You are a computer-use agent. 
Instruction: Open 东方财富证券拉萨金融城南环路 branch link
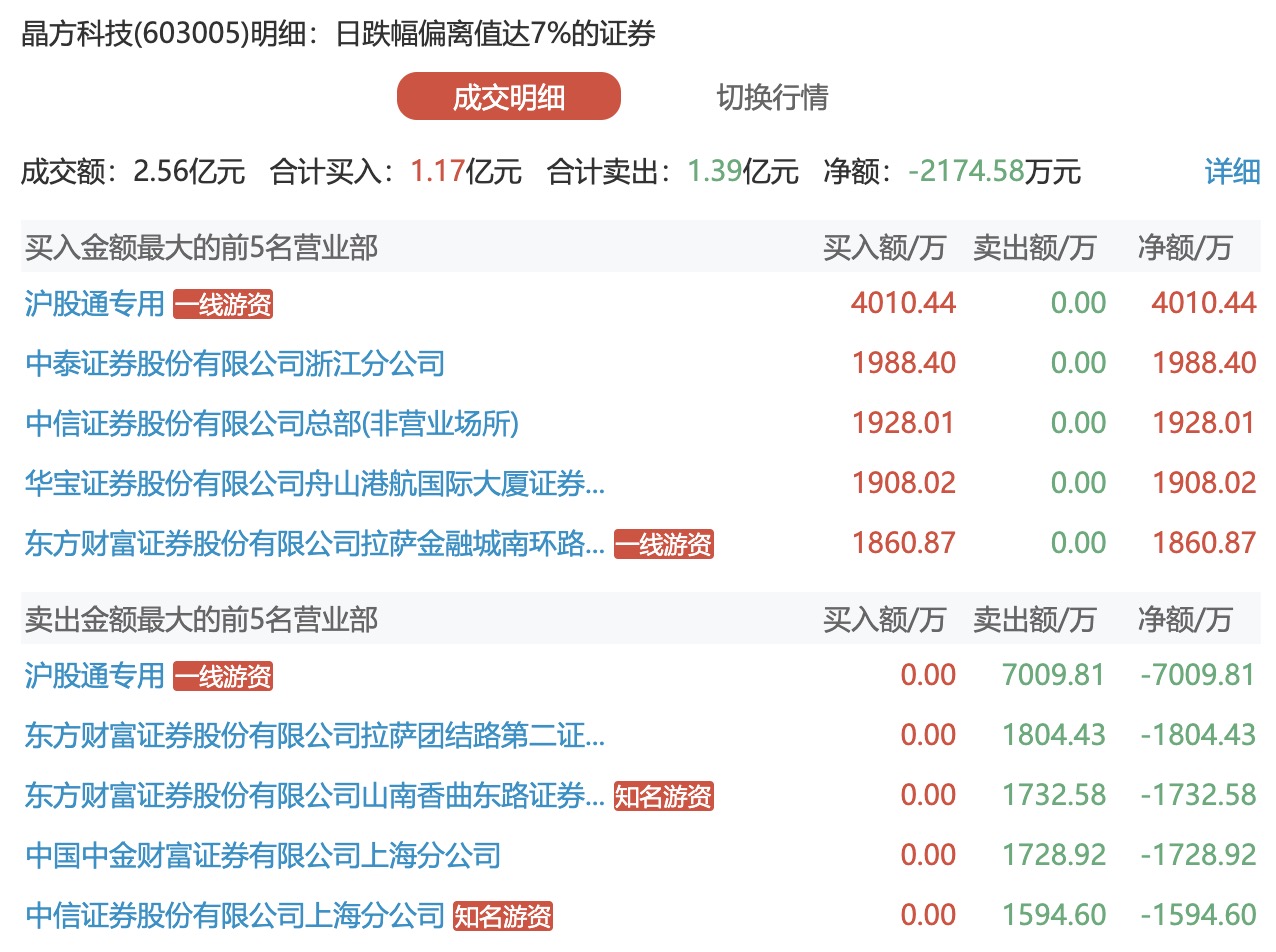pos(315,544)
